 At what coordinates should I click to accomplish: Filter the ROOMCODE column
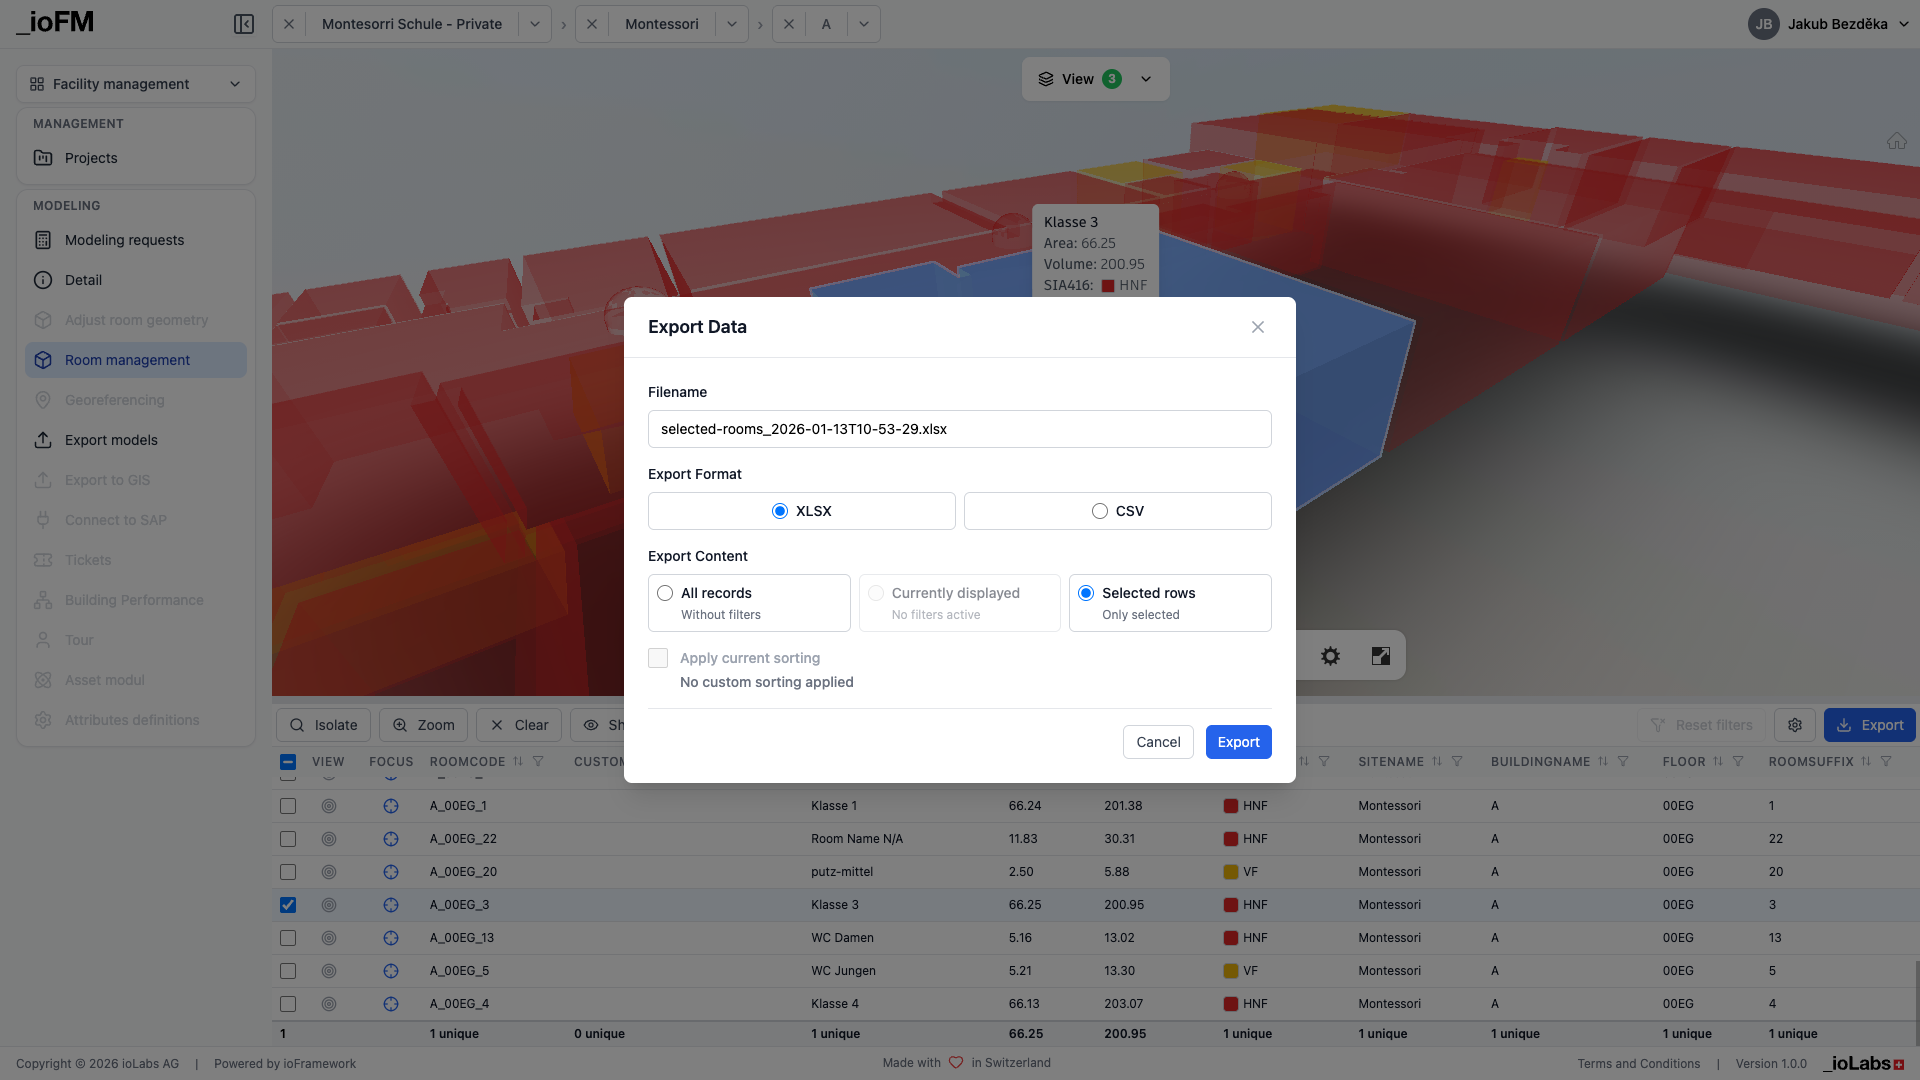[538, 762]
